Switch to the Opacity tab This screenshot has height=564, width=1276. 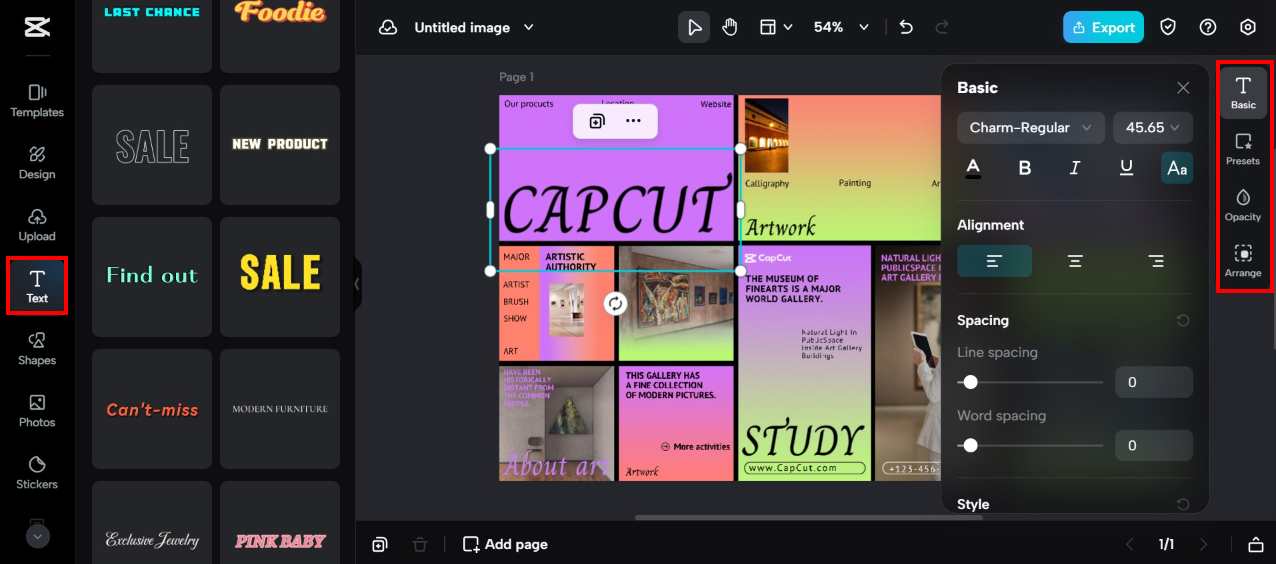click(1243, 205)
